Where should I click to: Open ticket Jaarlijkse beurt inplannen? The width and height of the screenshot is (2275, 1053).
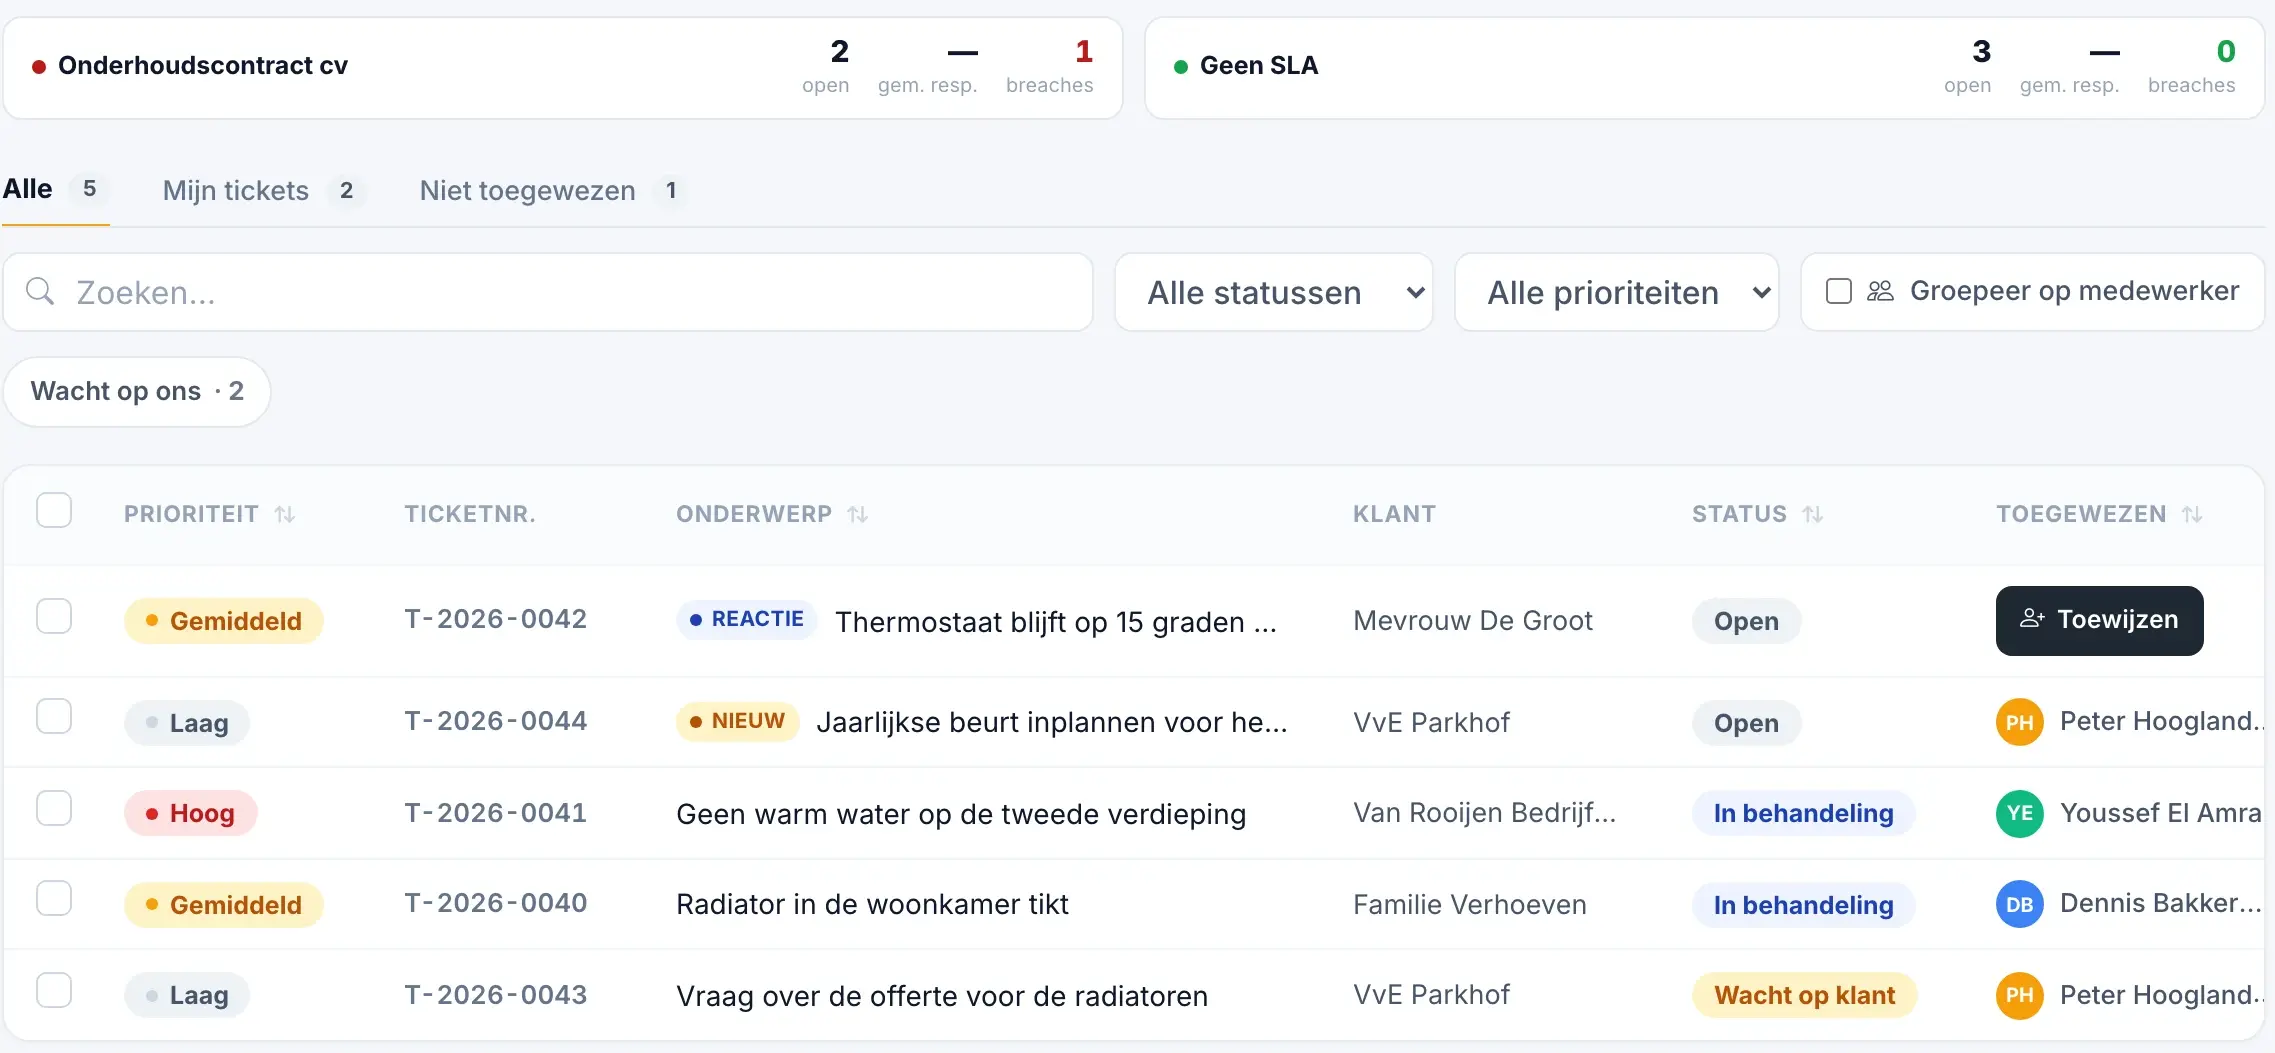[x=1052, y=722]
